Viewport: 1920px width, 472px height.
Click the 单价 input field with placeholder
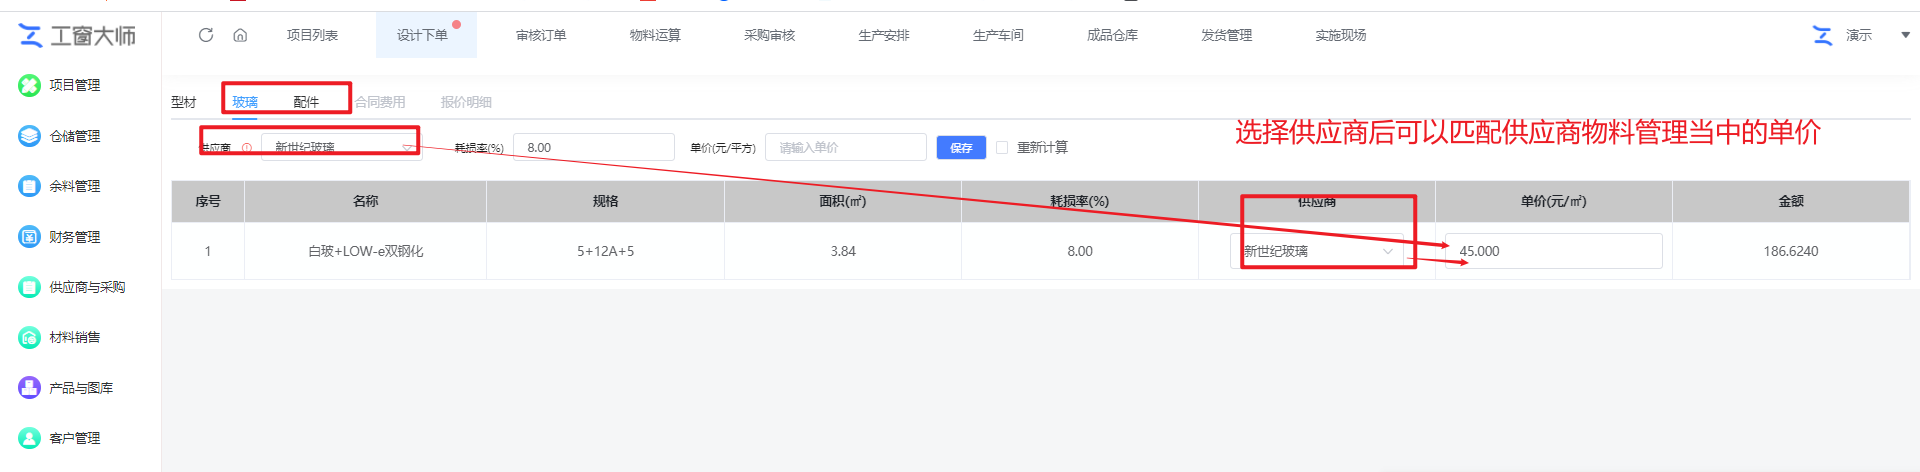845,147
